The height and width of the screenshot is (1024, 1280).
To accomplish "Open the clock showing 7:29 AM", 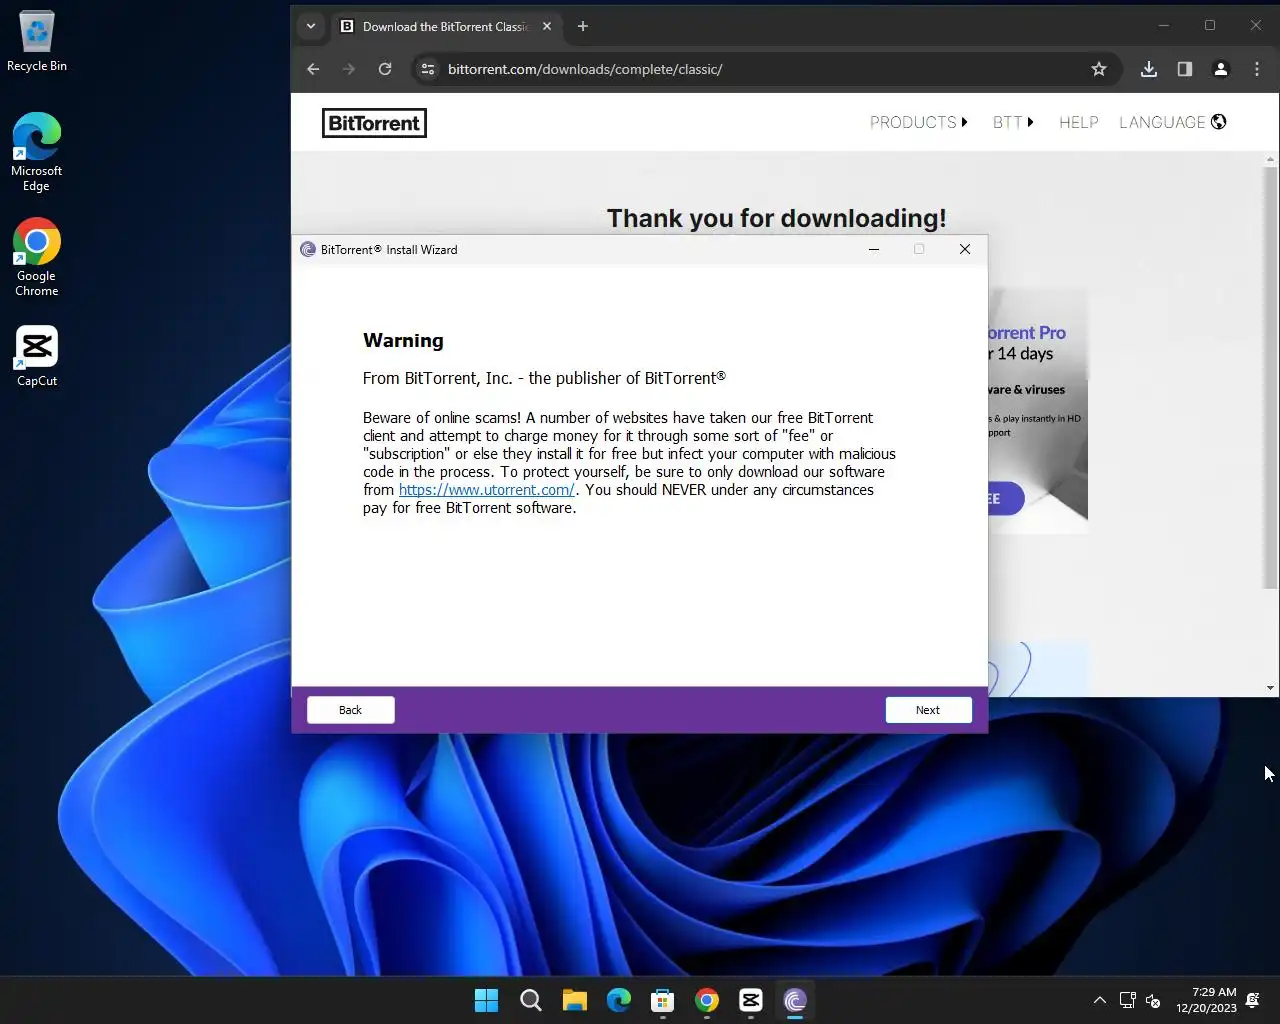I will click(1206, 1000).
